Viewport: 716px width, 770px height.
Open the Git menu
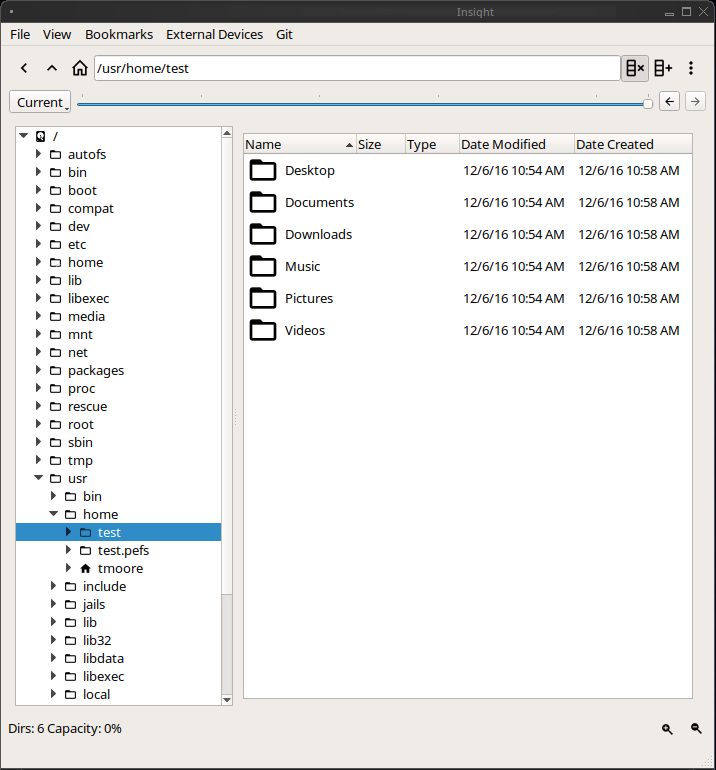coord(284,34)
